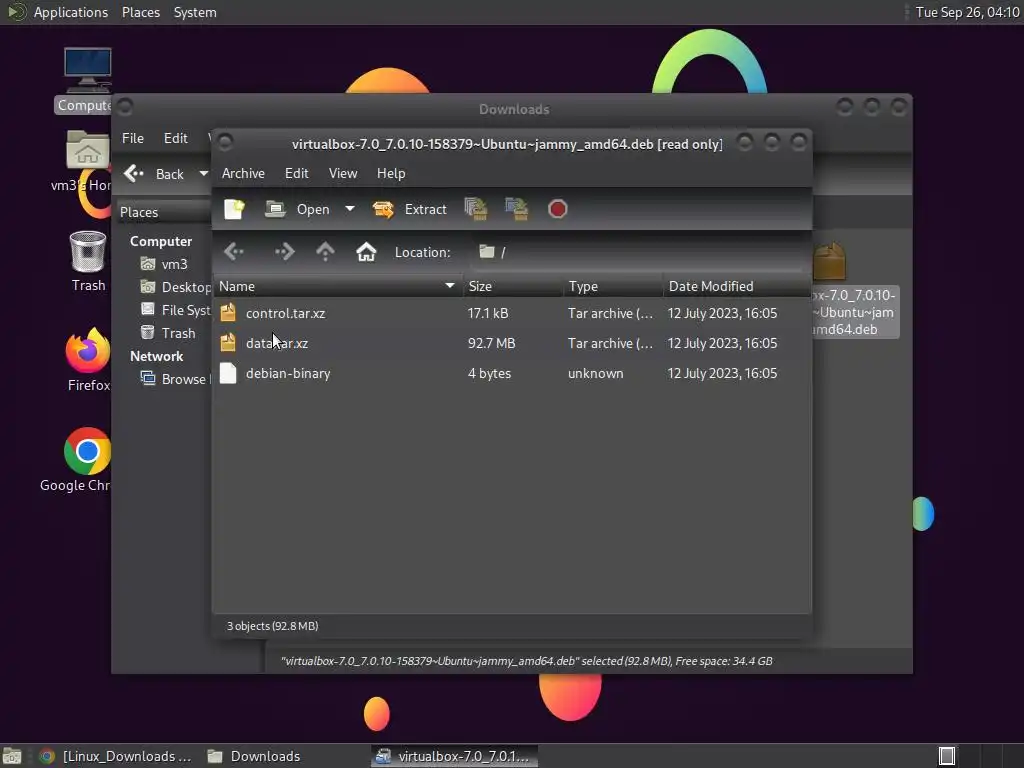Sort files by Type column

point(613,286)
